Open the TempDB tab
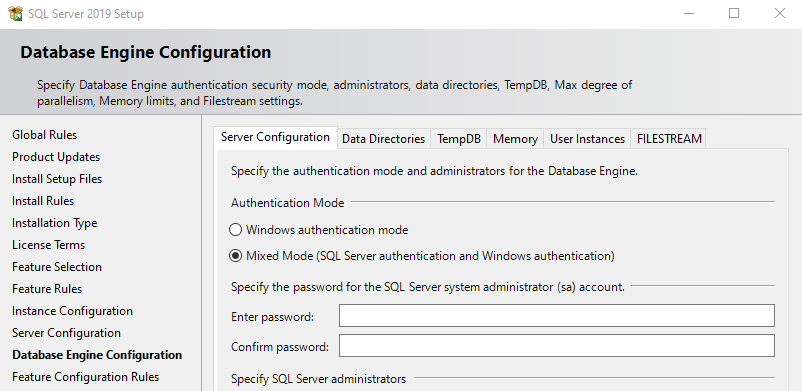802x391 pixels. [x=459, y=139]
